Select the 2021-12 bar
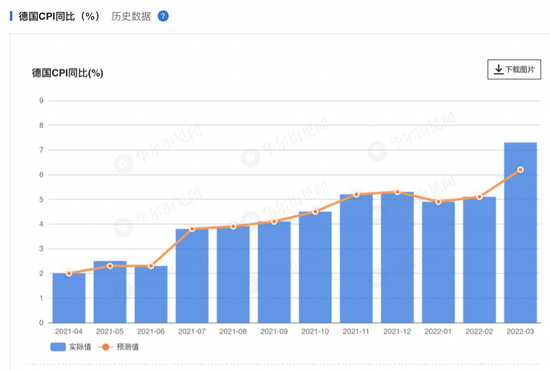Image resolution: width=550 pixels, height=370 pixels. 397,257
